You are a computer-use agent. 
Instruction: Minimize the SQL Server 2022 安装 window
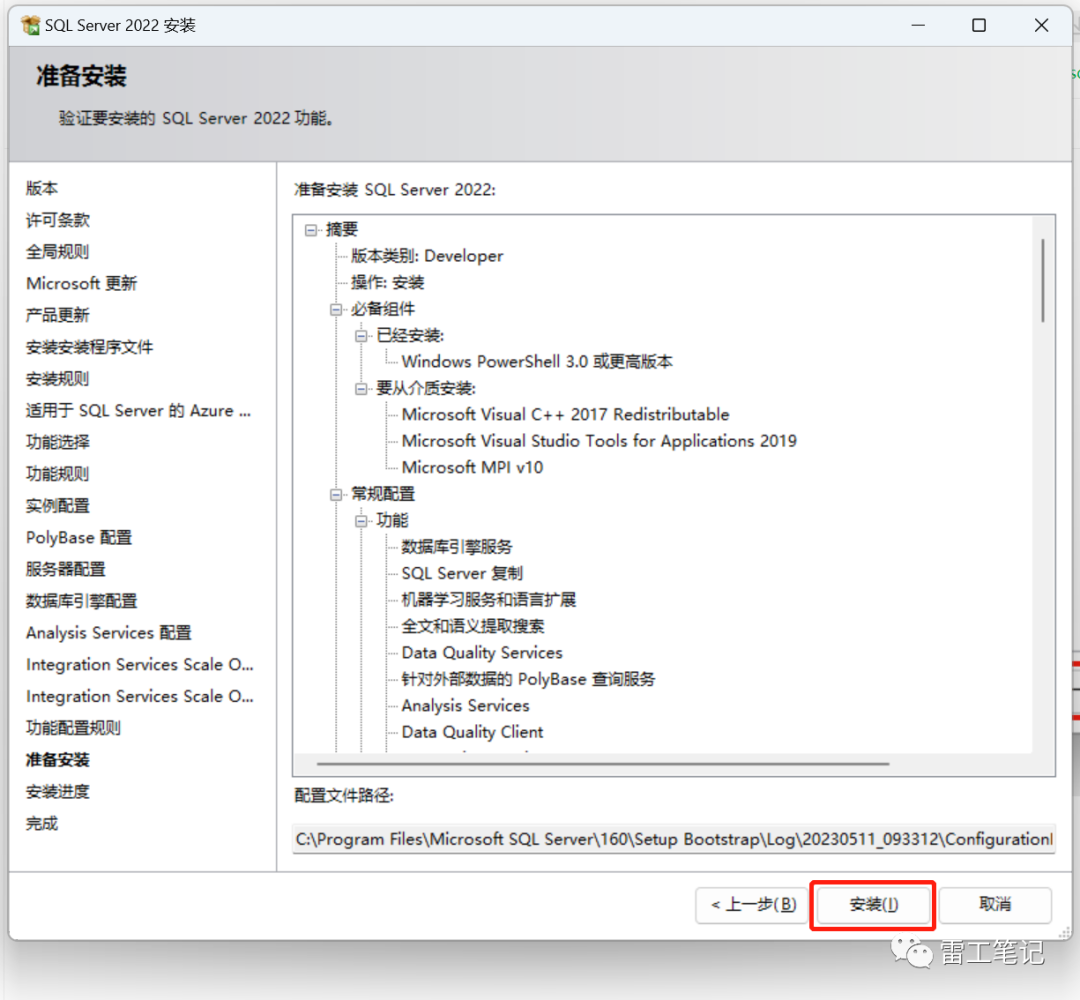[918, 25]
